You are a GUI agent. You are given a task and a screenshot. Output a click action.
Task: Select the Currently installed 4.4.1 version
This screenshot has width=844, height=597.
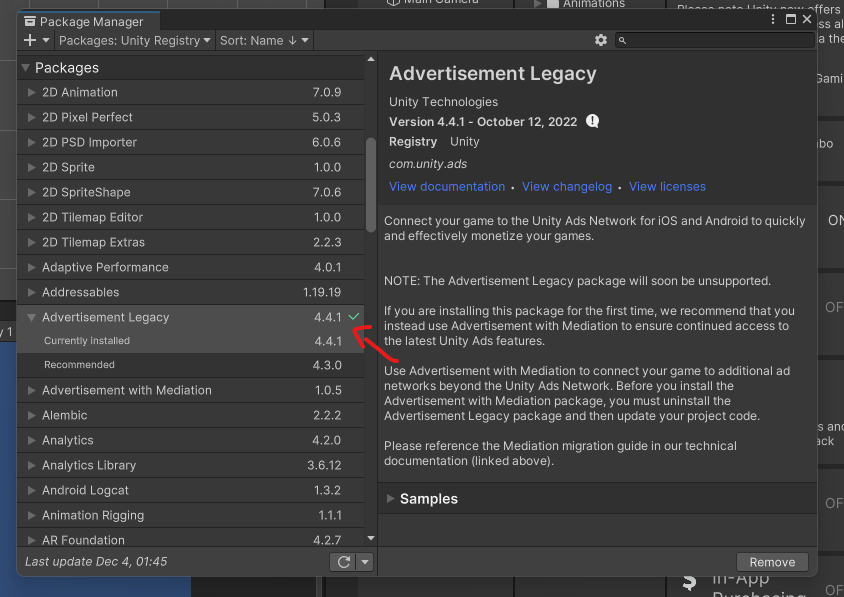pos(191,341)
